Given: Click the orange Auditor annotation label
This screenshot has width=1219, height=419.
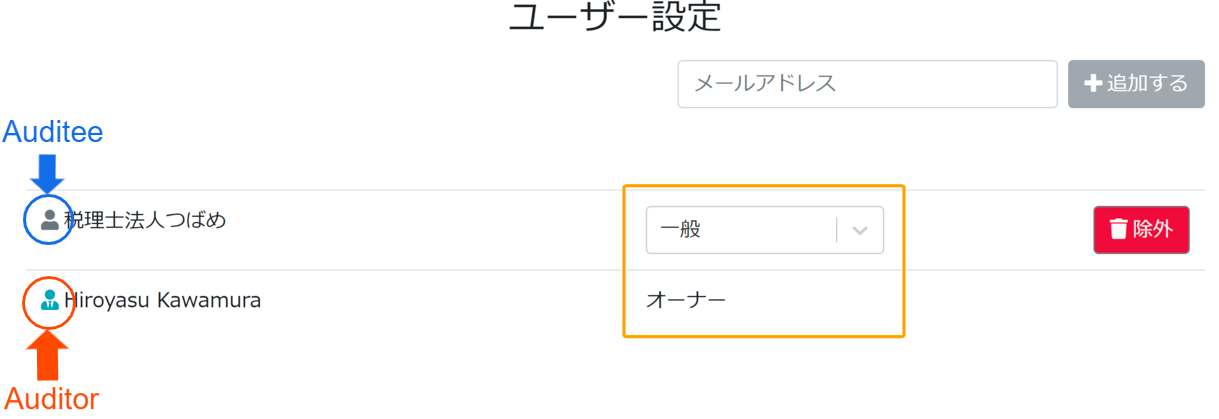Looking at the screenshot, I should [52, 399].
